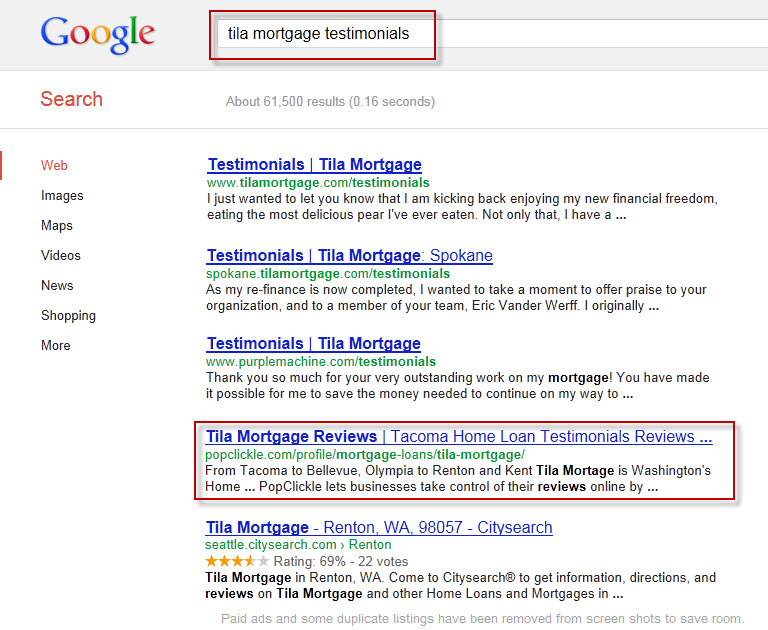Click the www.tilamortgage.com/testimonials URL
Image resolution: width=768 pixels, height=630 pixels.
tap(318, 183)
